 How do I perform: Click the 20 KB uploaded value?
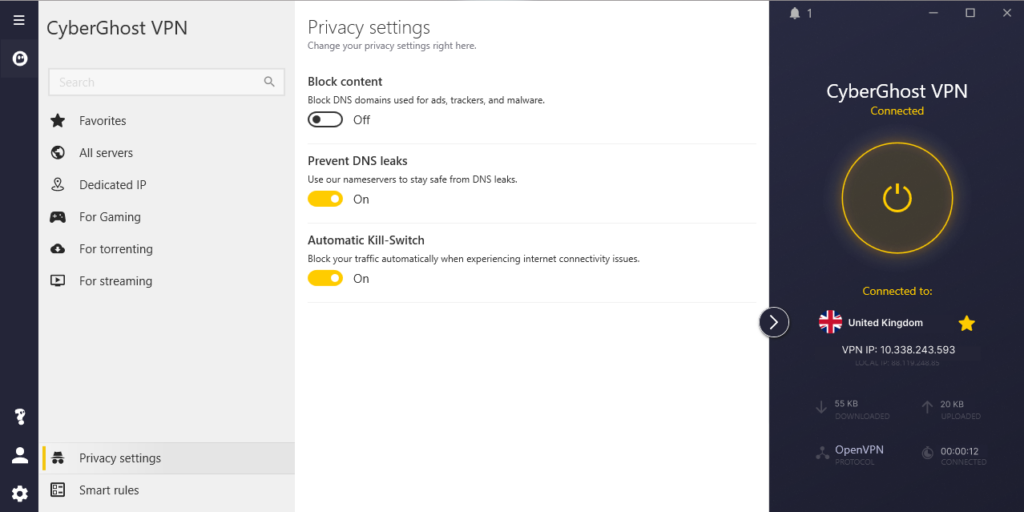(952, 404)
